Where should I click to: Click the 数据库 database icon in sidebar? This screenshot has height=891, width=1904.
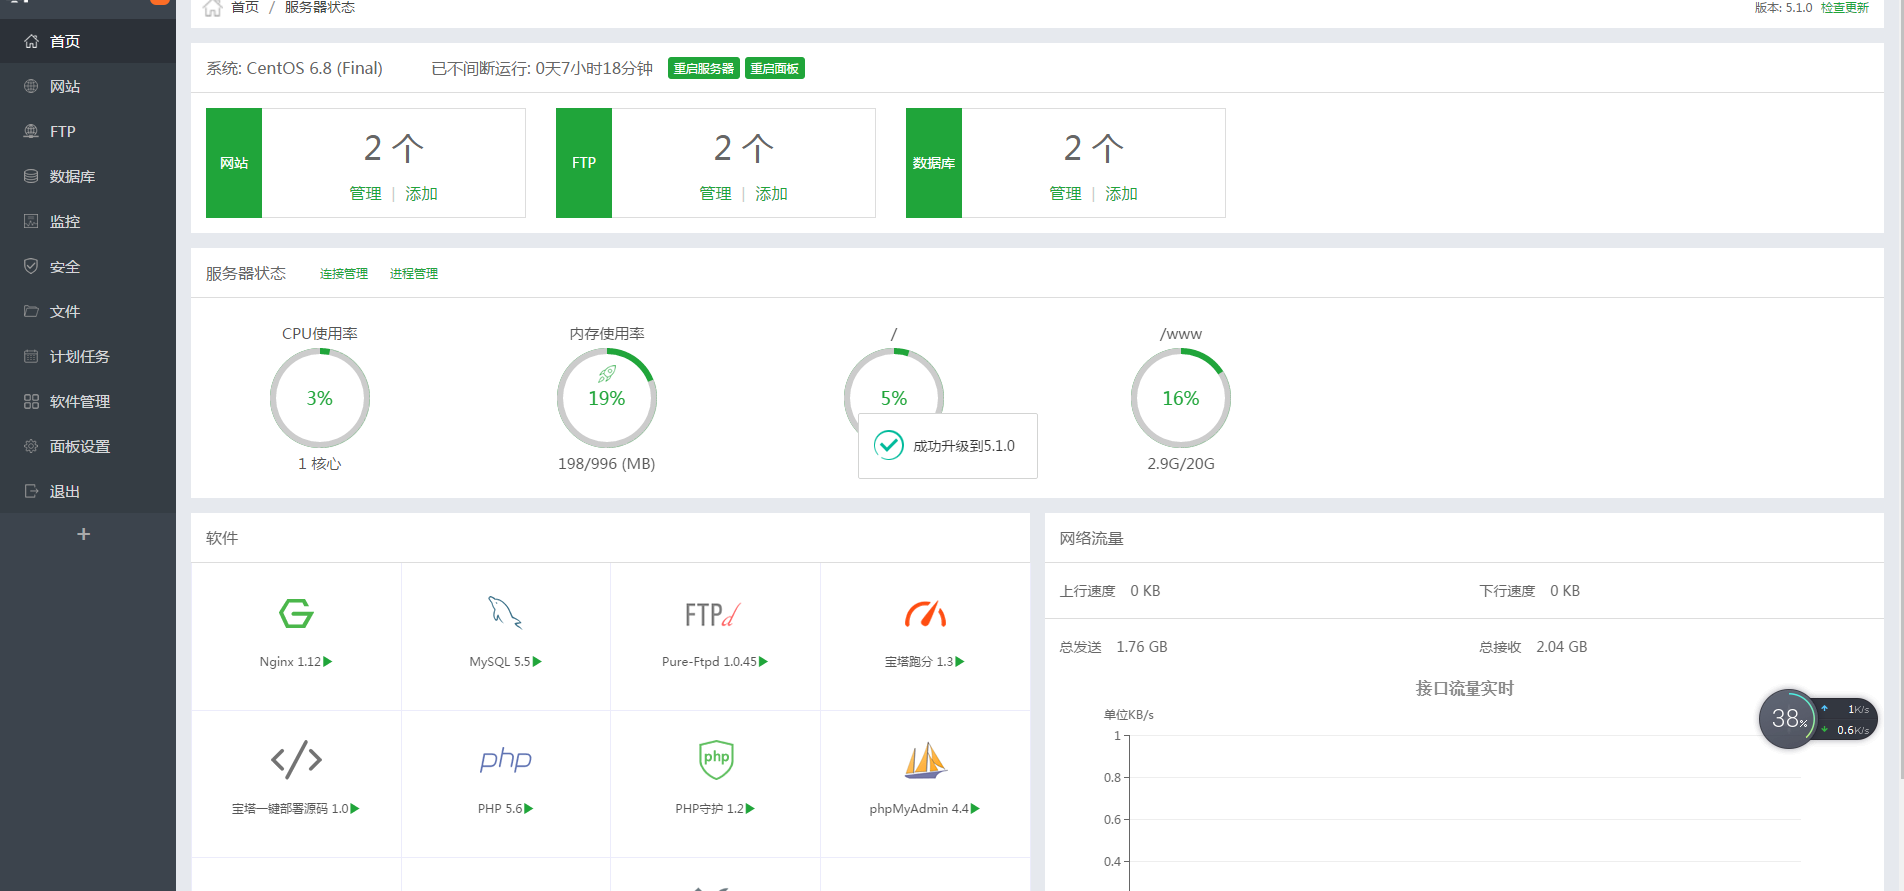click(31, 176)
